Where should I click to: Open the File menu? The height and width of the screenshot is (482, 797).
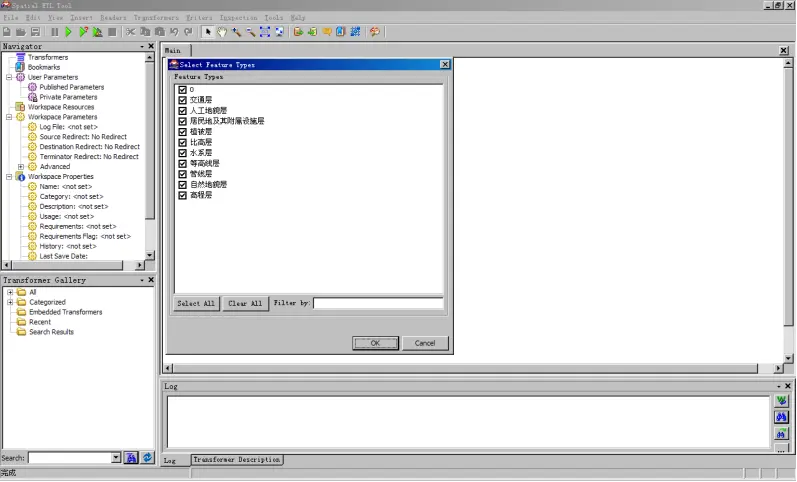(11, 17)
